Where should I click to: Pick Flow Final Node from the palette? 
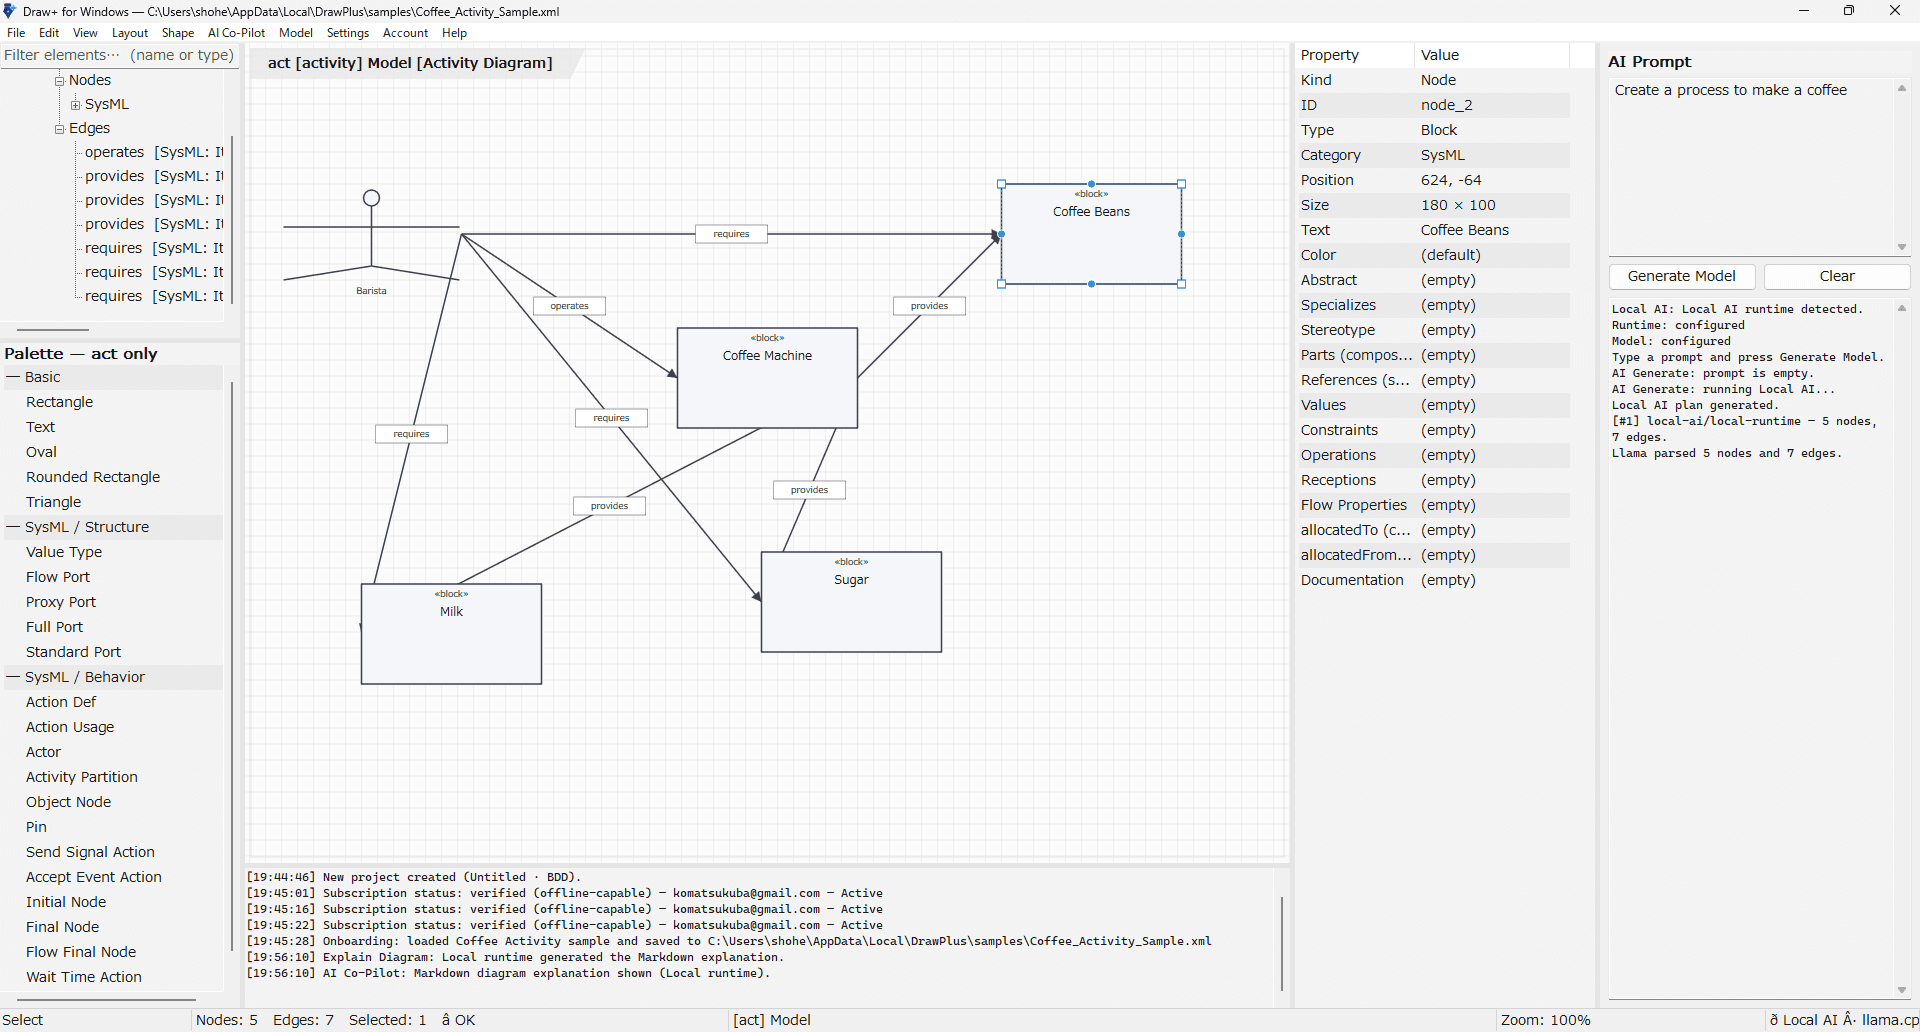coord(81,952)
